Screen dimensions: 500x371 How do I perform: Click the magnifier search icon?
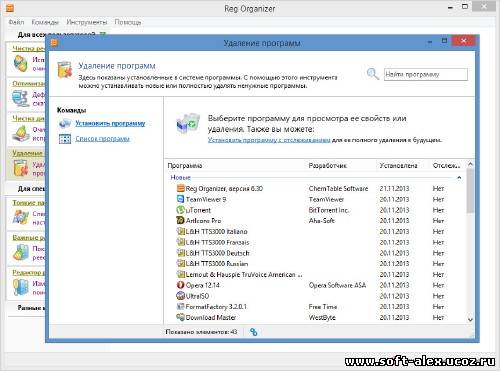(x=373, y=74)
